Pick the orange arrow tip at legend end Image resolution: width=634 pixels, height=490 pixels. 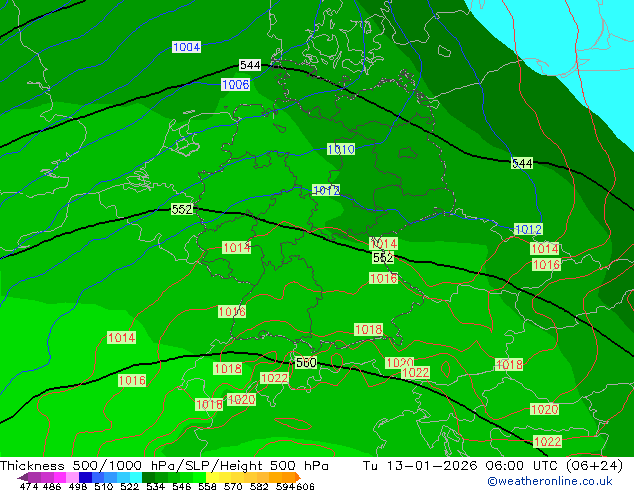[x=297, y=477]
